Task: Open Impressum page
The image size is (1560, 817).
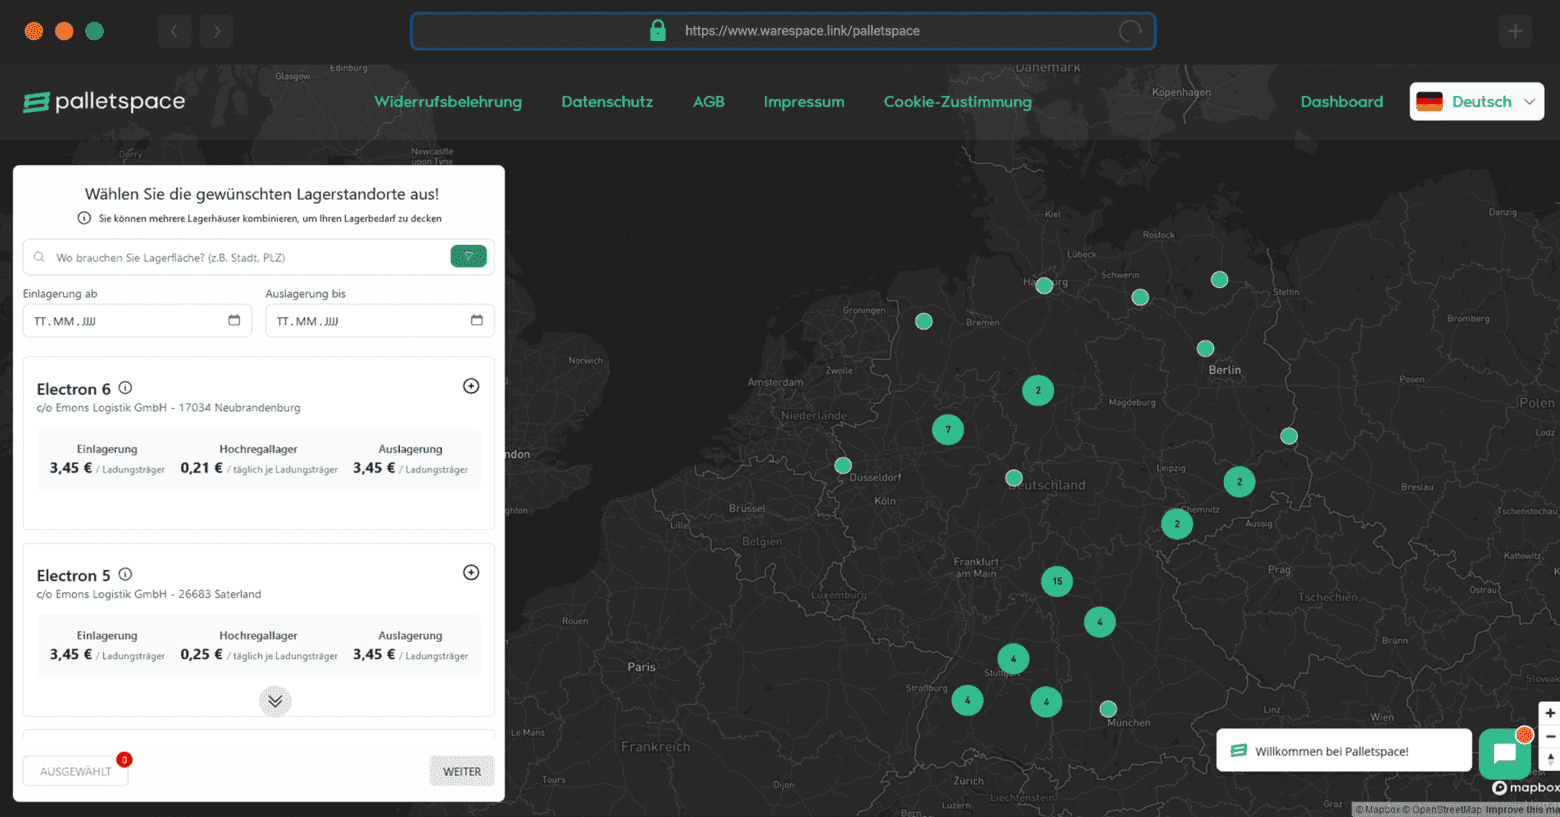Action: 804,102
